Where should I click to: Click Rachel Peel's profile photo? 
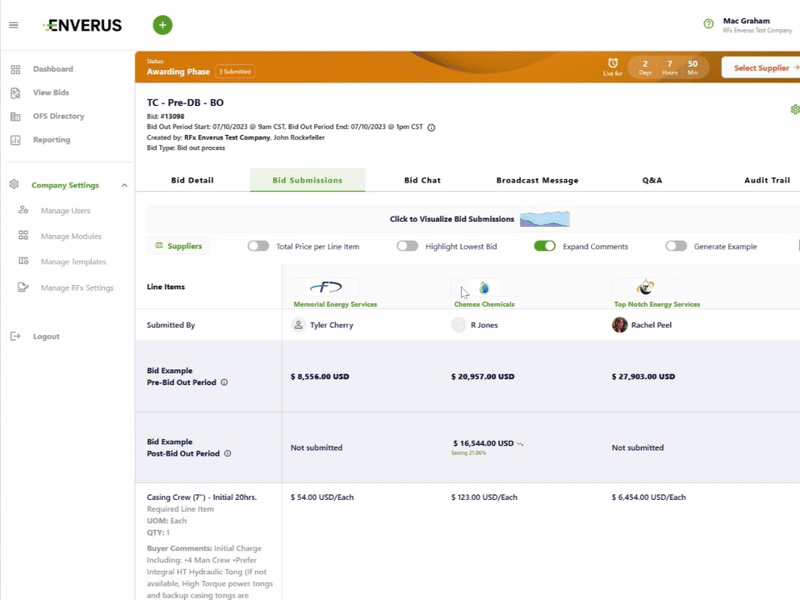[x=619, y=324]
